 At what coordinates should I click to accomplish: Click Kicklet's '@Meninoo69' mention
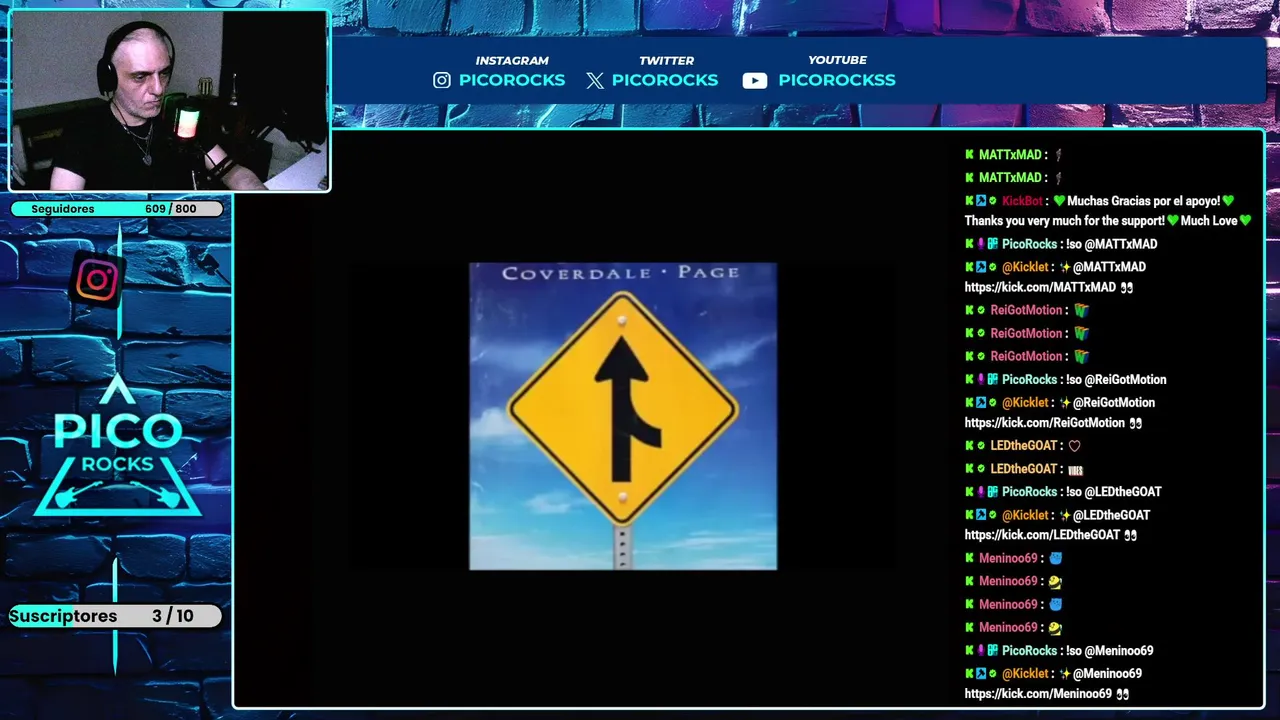coord(1107,674)
